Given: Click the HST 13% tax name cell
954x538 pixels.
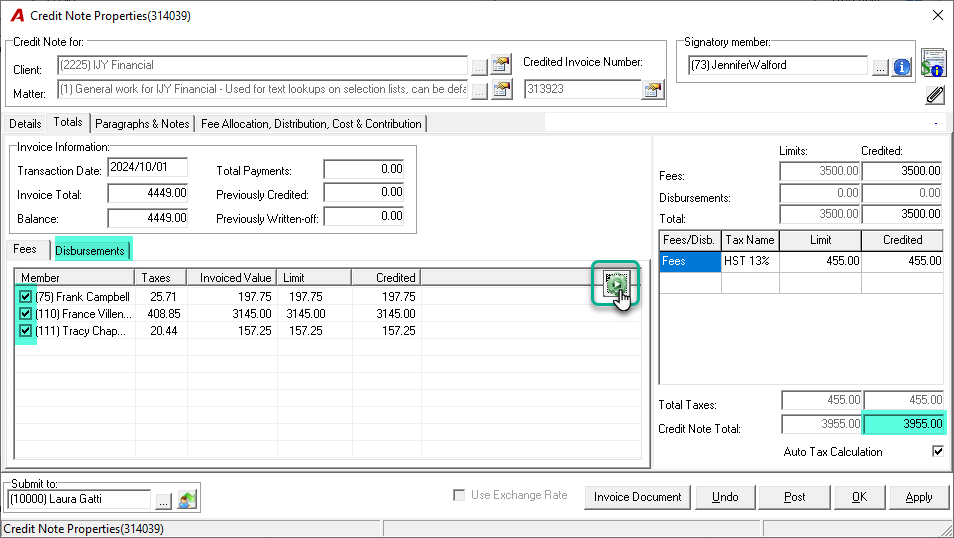Looking at the screenshot, I should click(750, 261).
